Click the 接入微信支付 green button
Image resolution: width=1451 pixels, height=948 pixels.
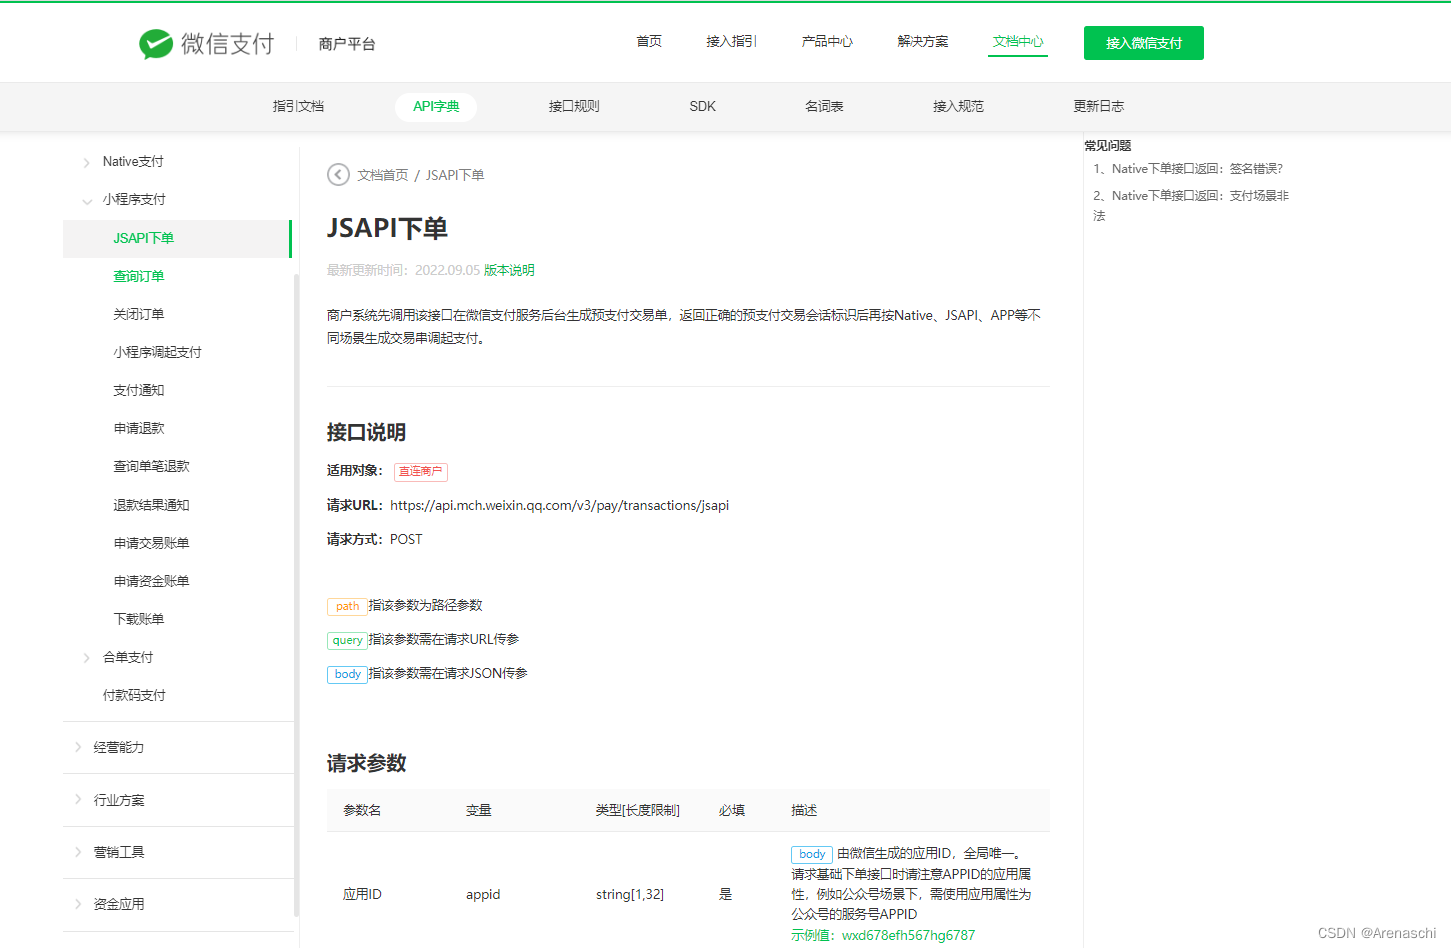coord(1143,43)
